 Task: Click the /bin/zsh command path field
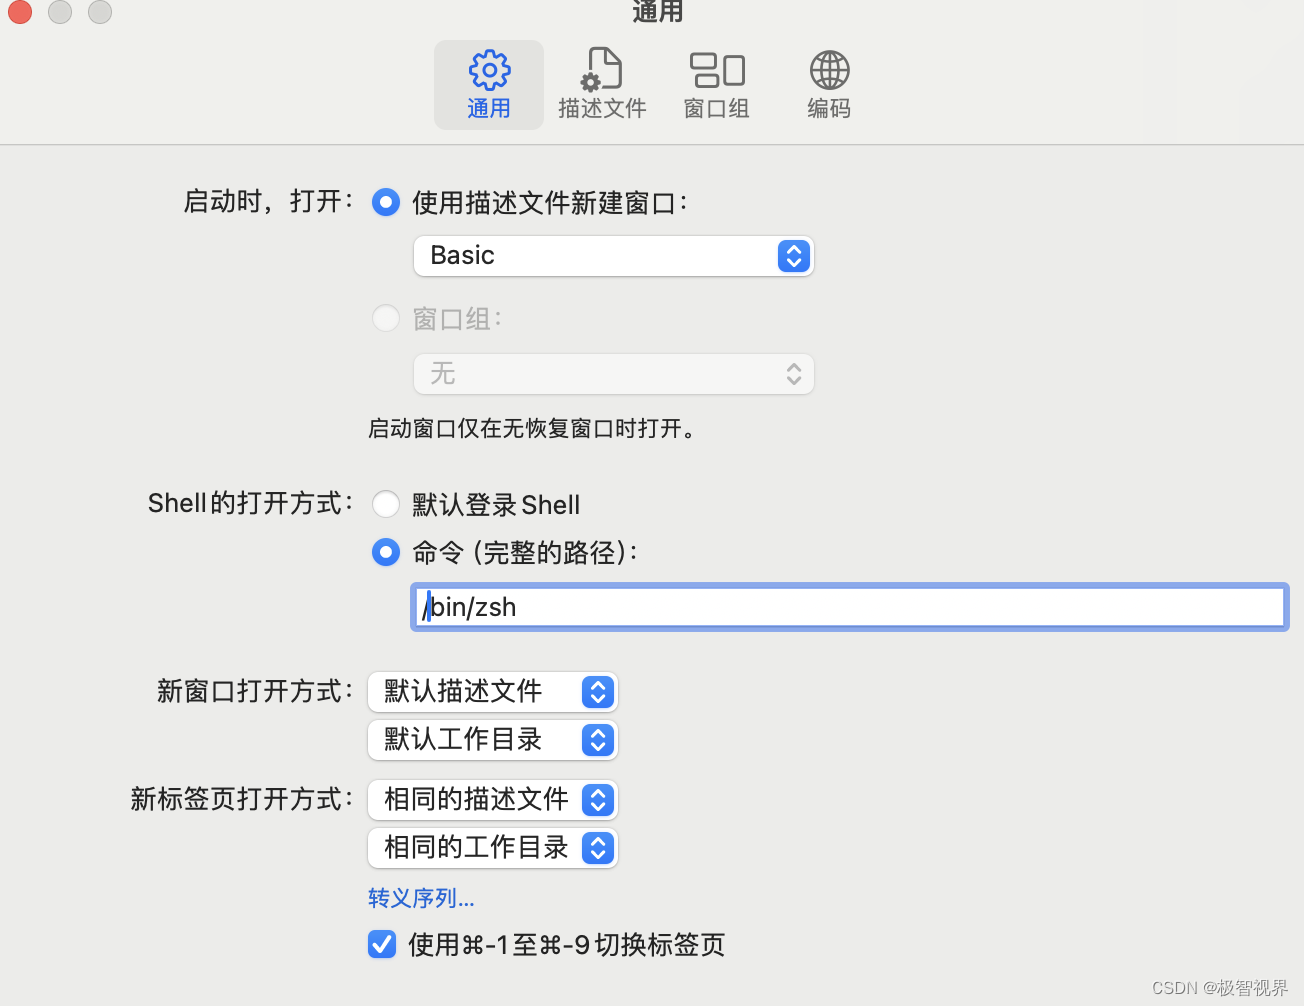[x=850, y=607]
